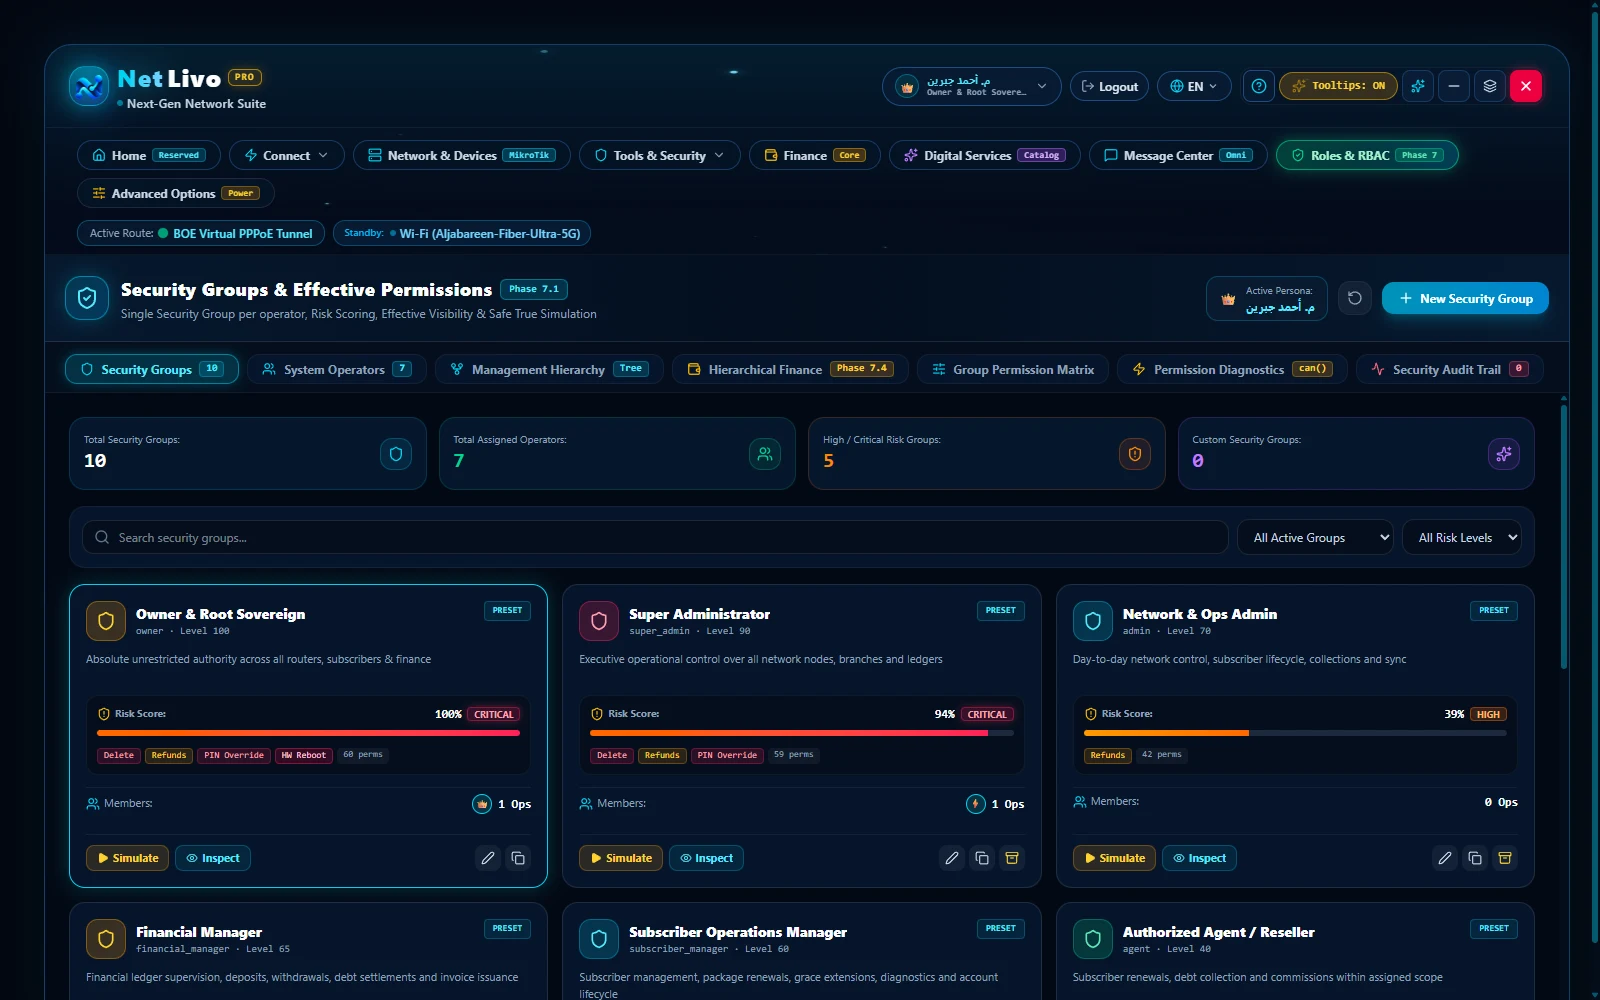Screen dimensions: 1600x1000
Task: Edit the Super Administrator group
Action: [x=952, y=858]
